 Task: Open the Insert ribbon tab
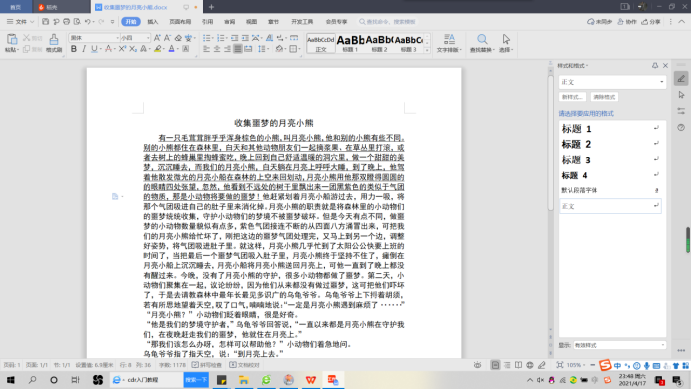(x=153, y=22)
